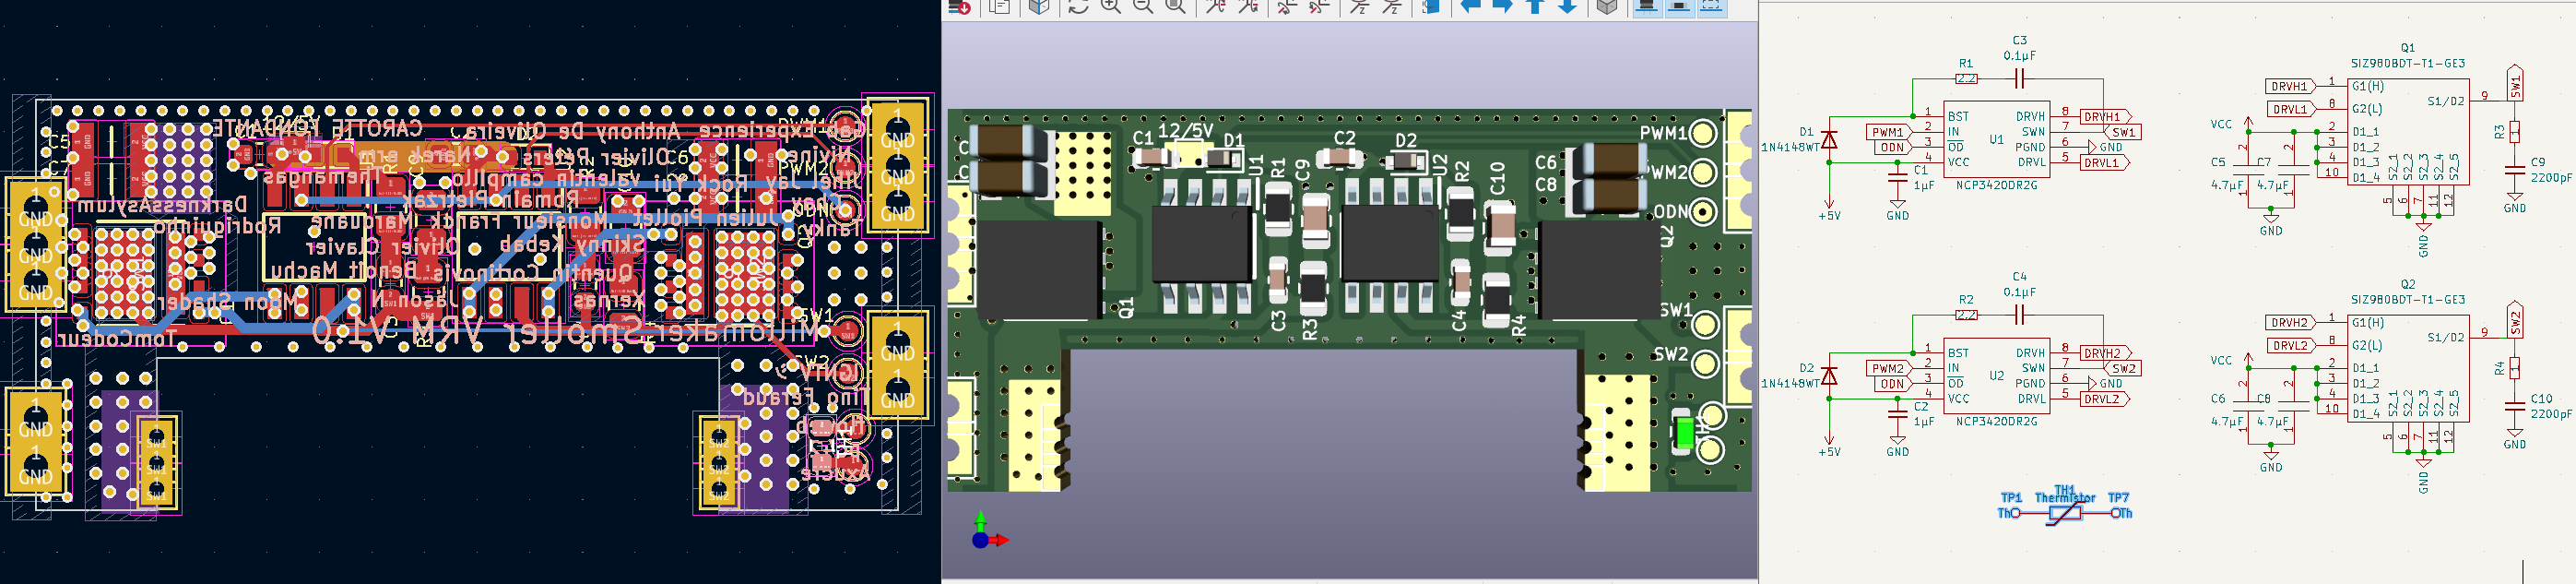Click second Rotate Y axis icon
Screen dimensions: 2576x584
coord(1320,6)
